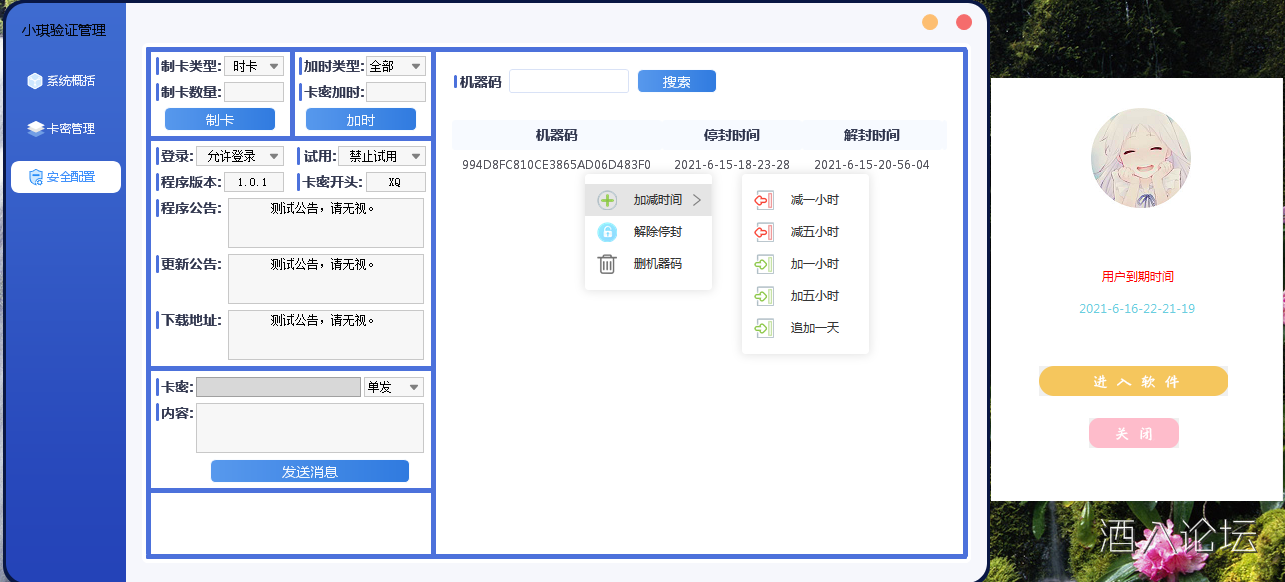The width and height of the screenshot is (1285, 582).
Task: Click the green arrow icon beside 加一小时
Action: (x=764, y=264)
